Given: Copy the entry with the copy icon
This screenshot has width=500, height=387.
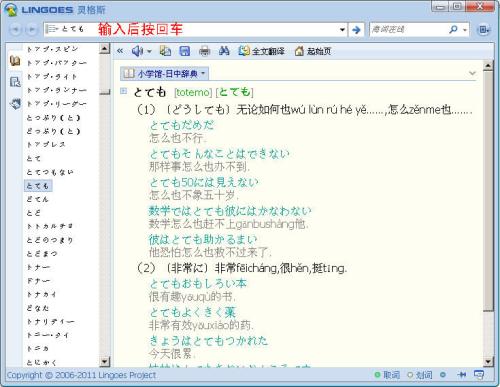Looking at the screenshot, I should click(165, 51).
